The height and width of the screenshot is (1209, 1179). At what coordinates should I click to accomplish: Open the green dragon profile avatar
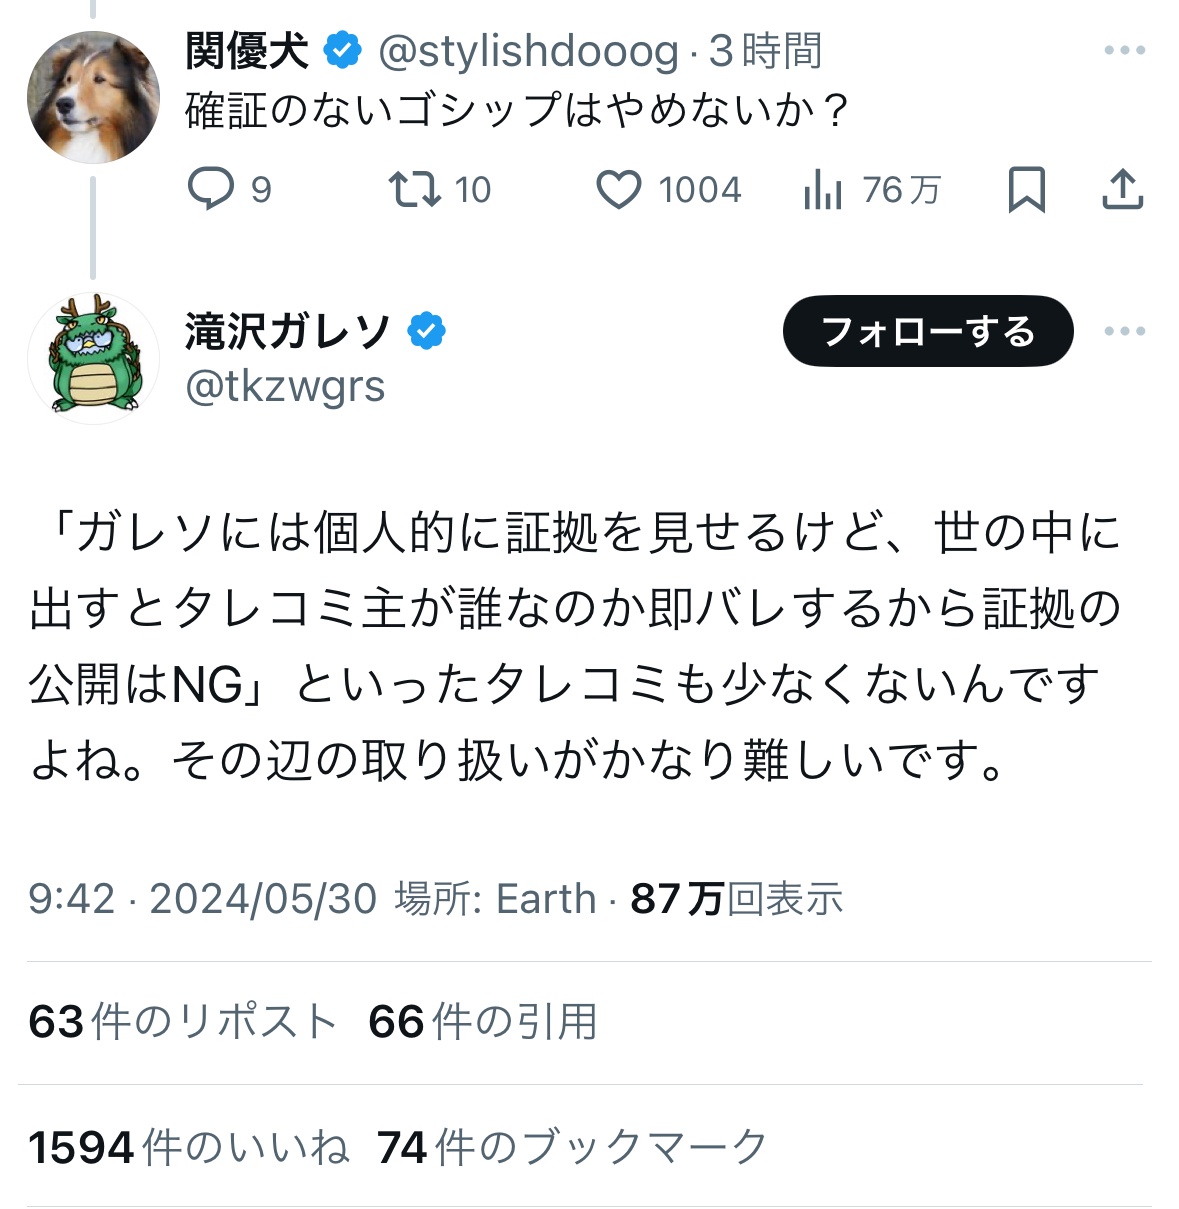coord(93,358)
